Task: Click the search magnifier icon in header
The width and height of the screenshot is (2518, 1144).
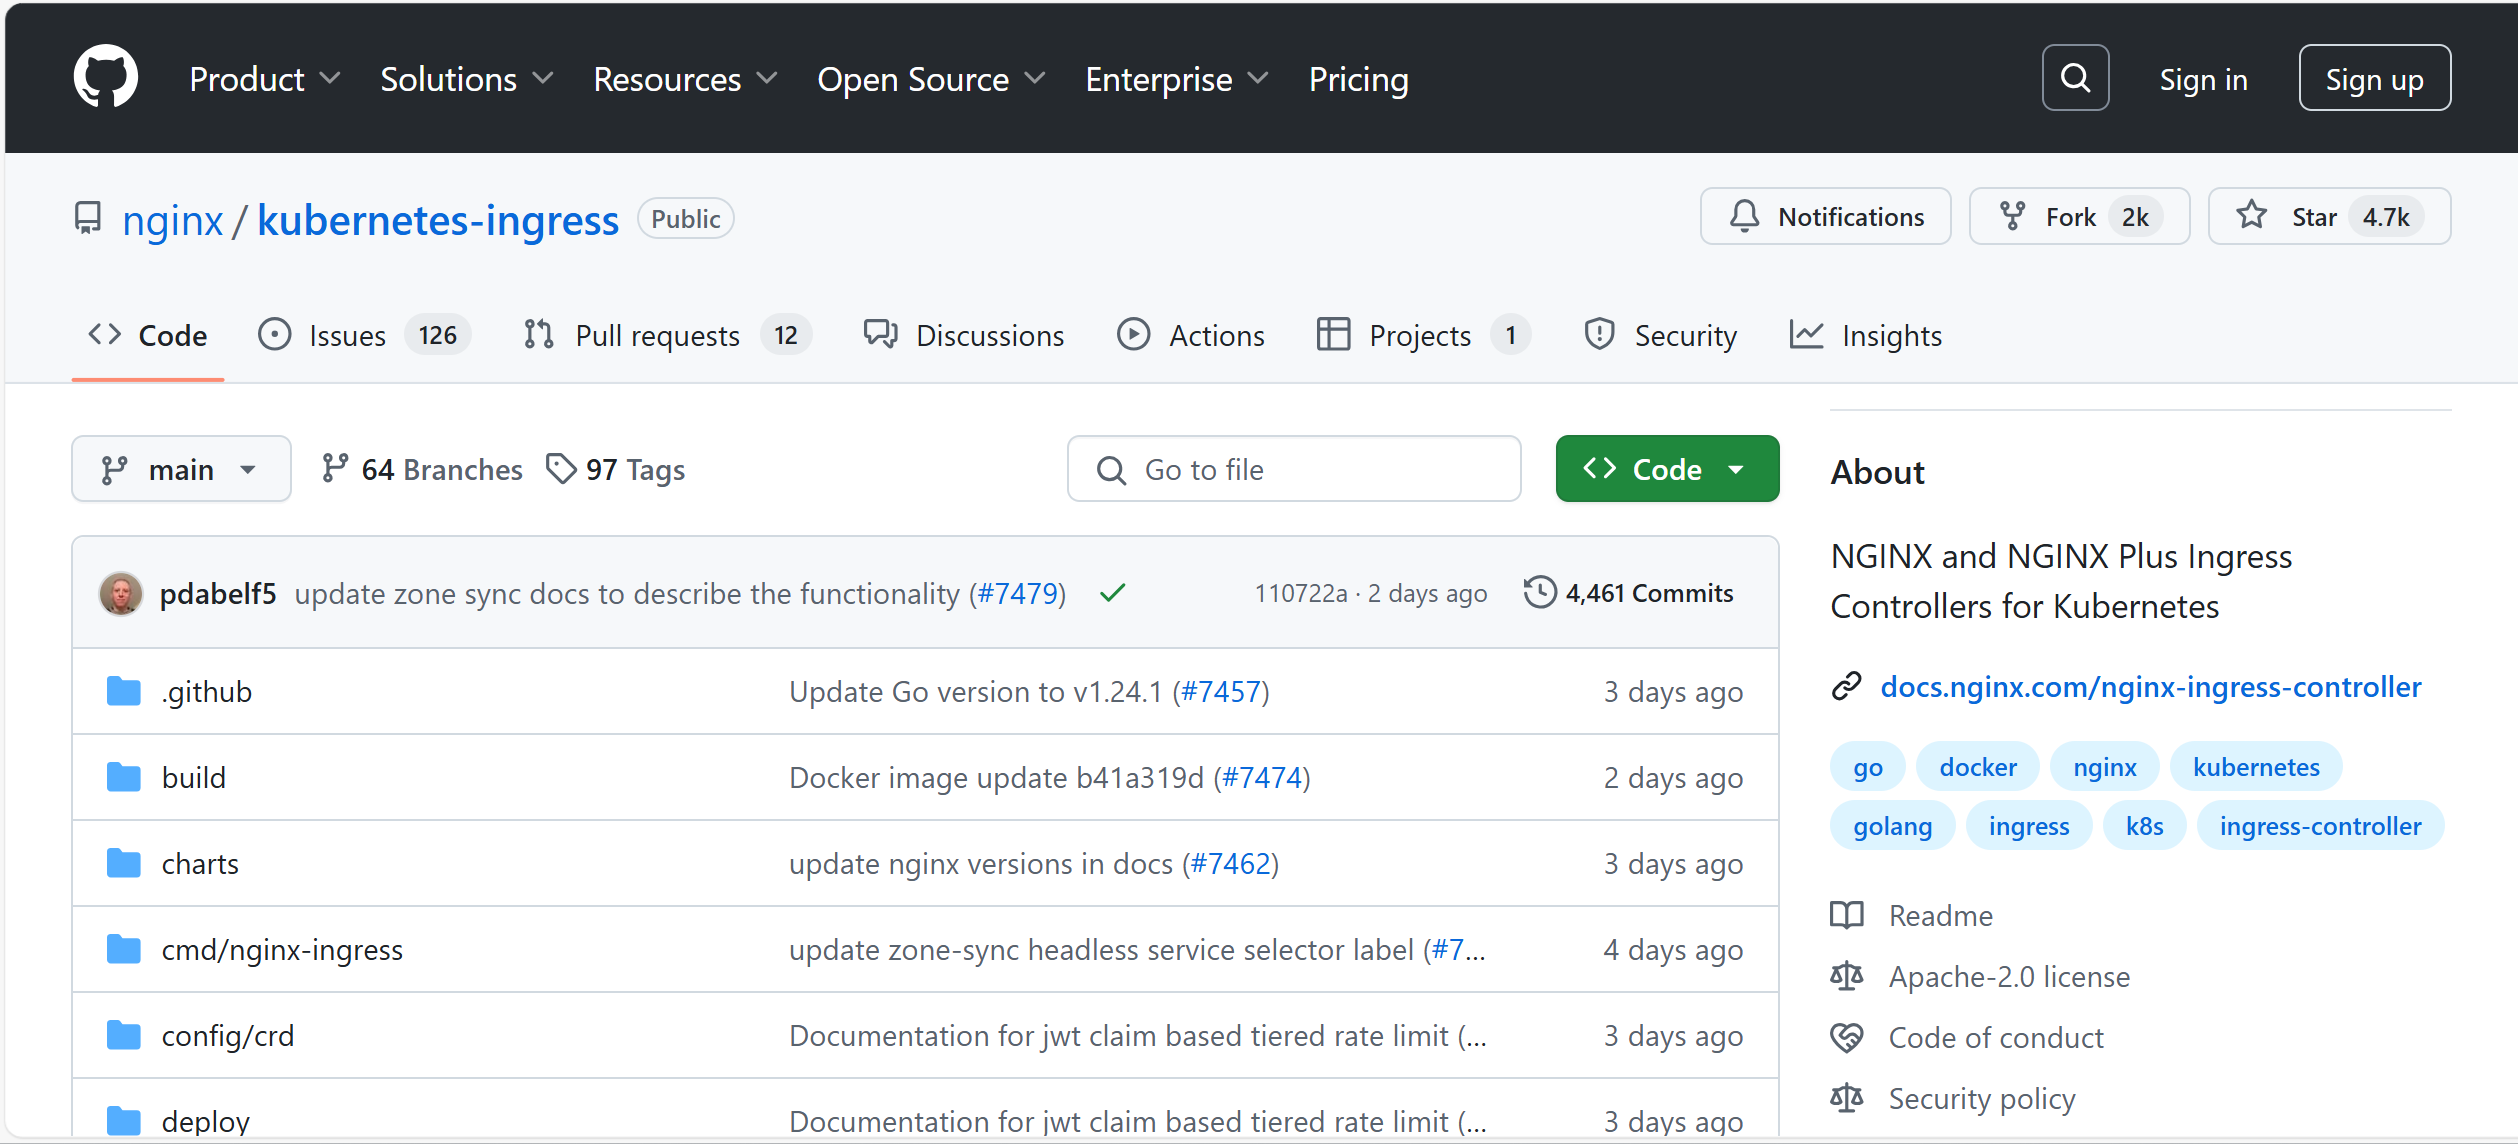Action: pyautogui.click(x=2075, y=77)
